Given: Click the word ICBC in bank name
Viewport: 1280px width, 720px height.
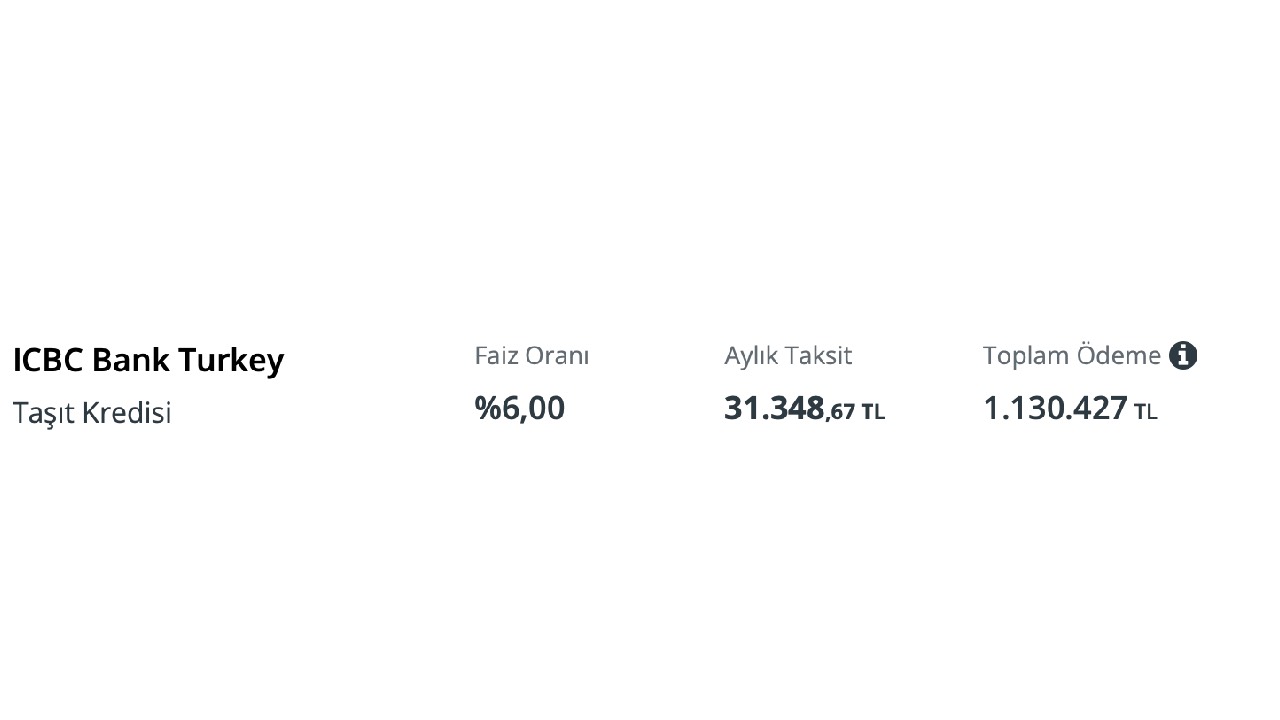Looking at the screenshot, I should [x=48, y=360].
